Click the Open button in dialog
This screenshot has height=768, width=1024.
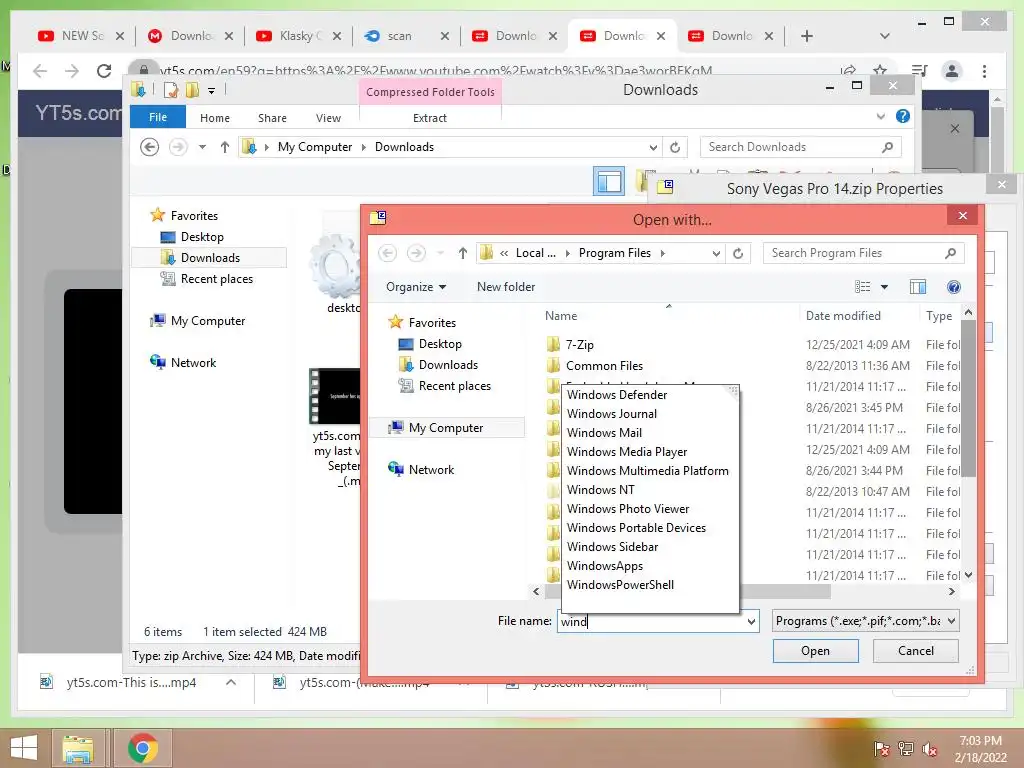click(x=815, y=650)
